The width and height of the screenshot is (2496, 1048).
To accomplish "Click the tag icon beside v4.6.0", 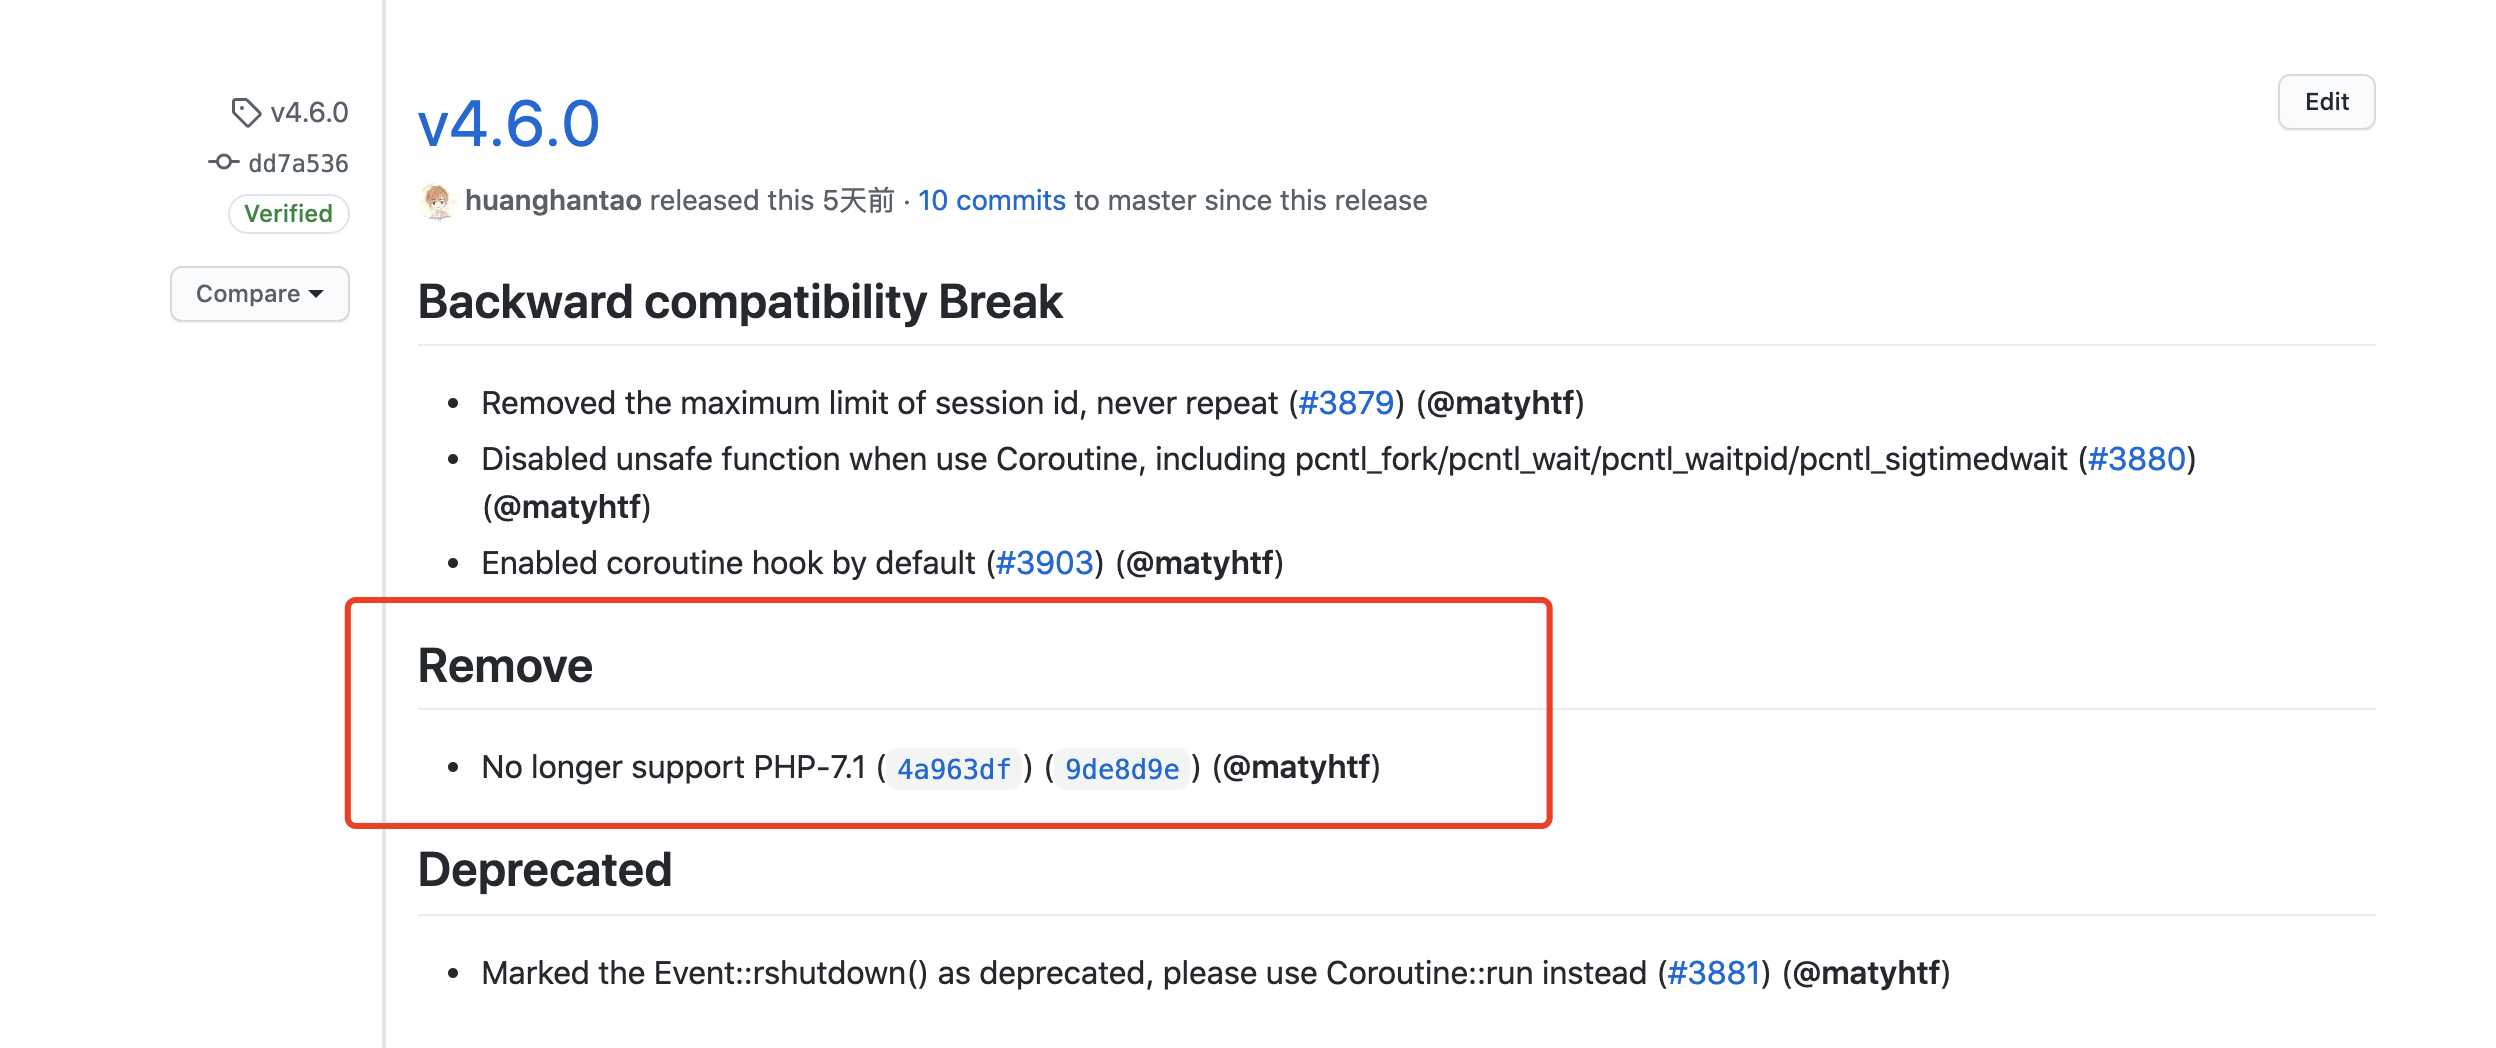I will [x=244, y=112].
